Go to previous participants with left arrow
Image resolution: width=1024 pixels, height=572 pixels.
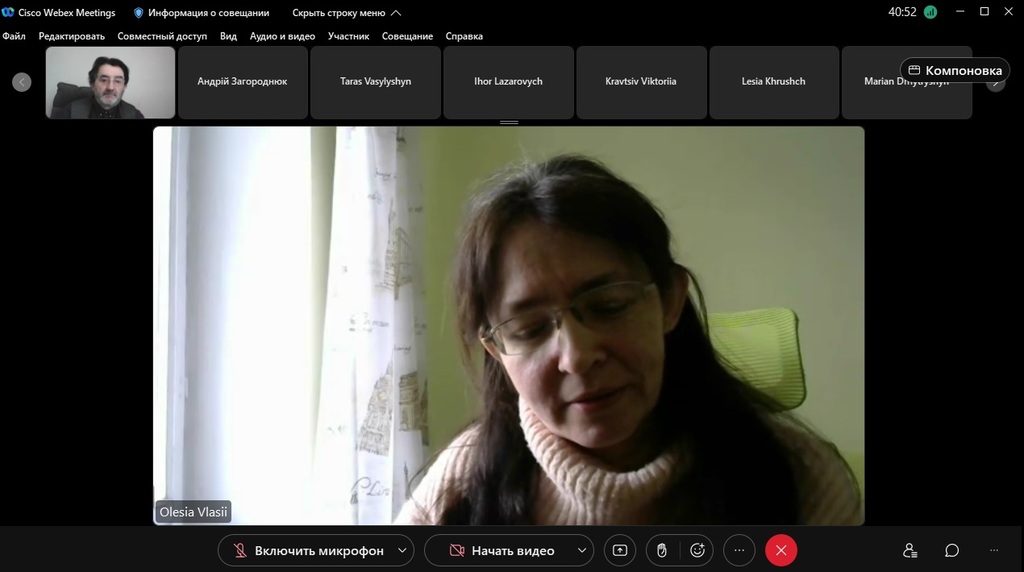[x=22, y=82]
